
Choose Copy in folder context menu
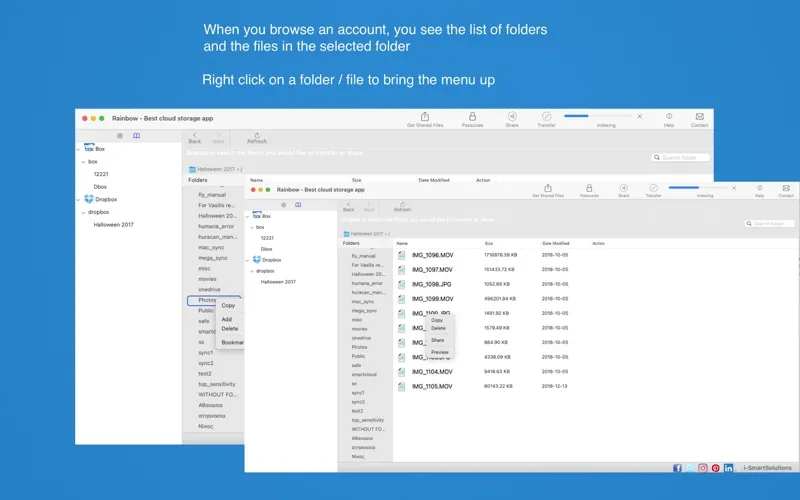pyautogui.click(x=228, y=305)
